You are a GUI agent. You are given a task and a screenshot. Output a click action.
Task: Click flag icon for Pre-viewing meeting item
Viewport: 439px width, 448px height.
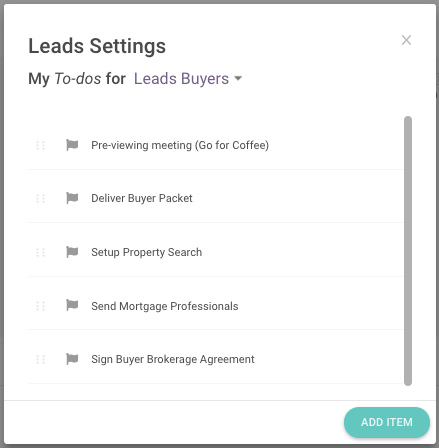pos(72,145)
